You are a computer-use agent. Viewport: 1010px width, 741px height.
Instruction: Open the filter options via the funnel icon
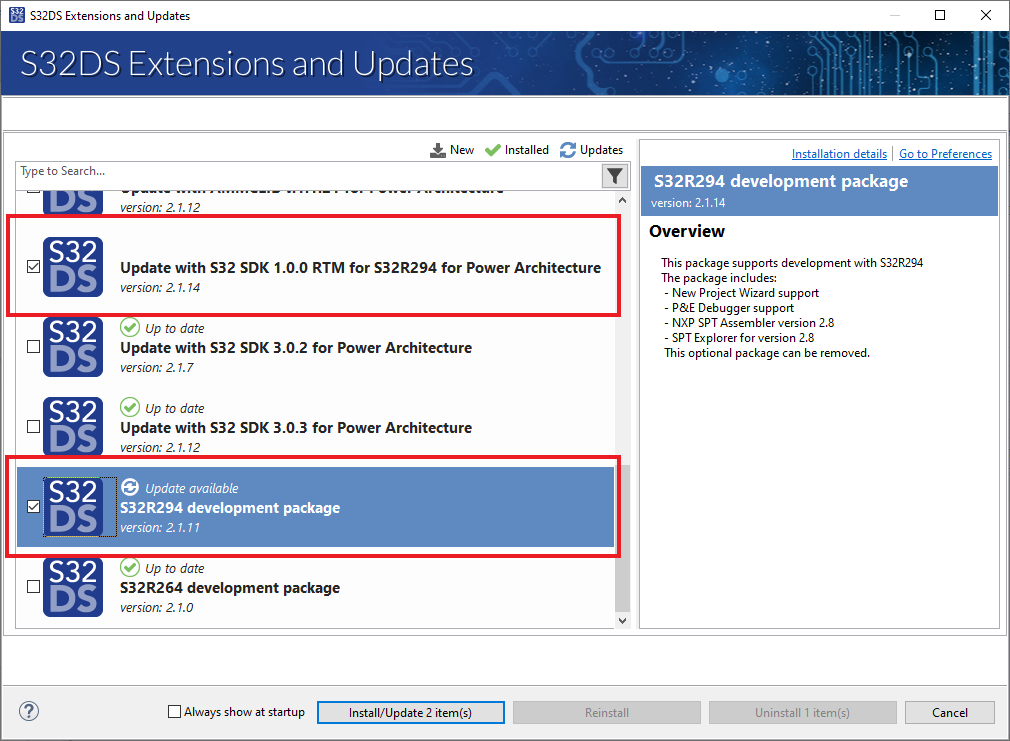[614, 175]
